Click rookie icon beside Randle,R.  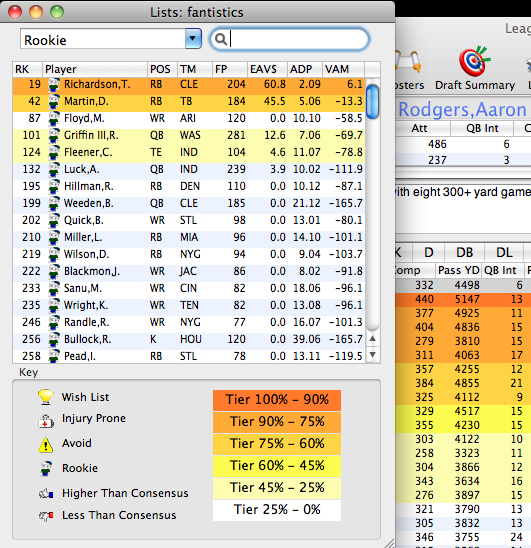53,323
